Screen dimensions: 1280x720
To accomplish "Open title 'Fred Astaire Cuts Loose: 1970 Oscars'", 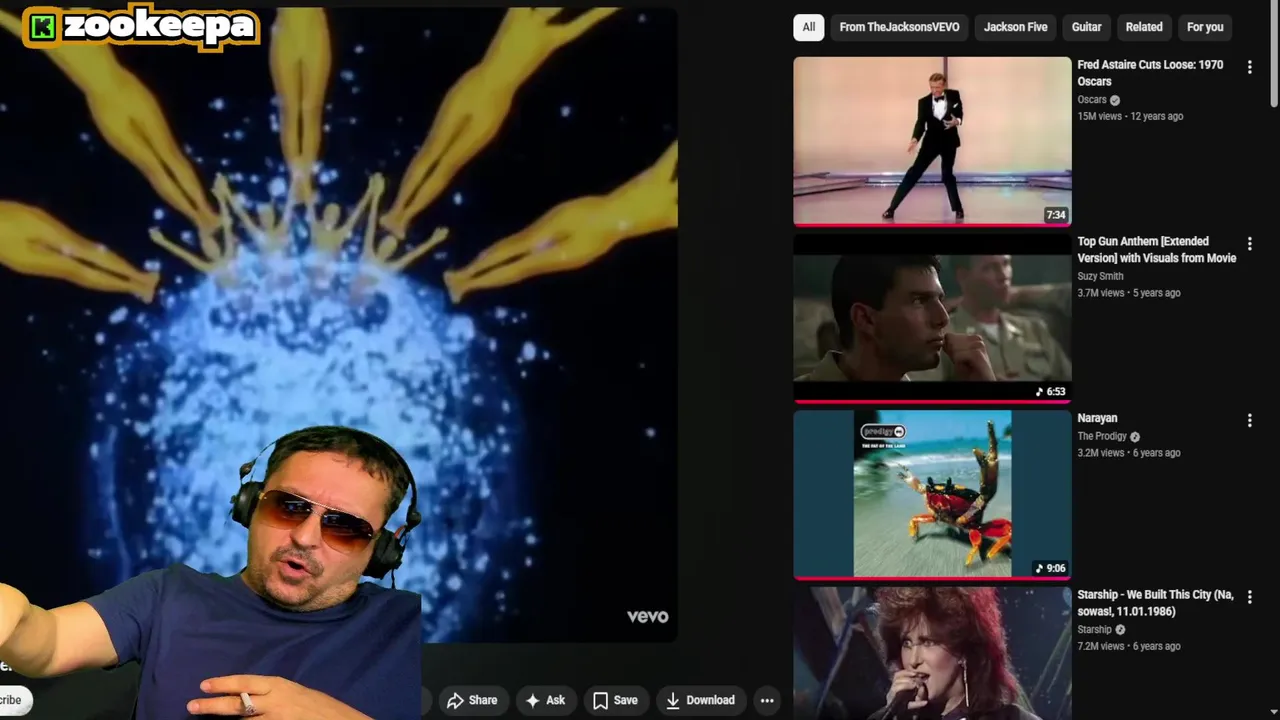I will (x=1150, y=73).
